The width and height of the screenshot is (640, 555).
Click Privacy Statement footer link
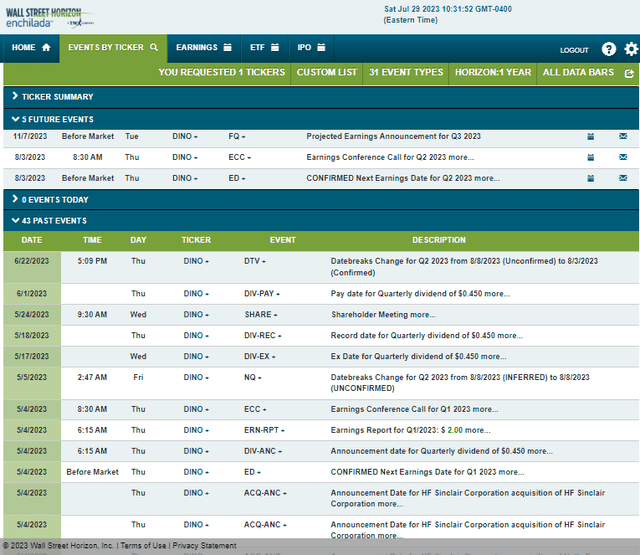(x=204, y=546)
